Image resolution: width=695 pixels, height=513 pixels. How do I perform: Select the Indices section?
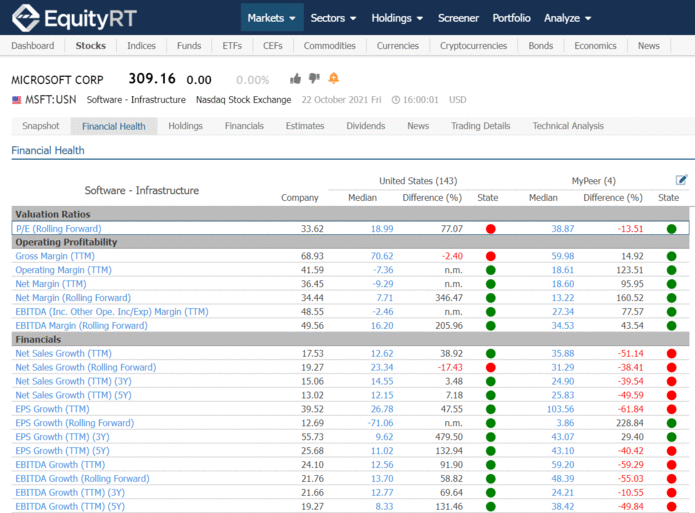pyautogui.click(x=141, y=46)
